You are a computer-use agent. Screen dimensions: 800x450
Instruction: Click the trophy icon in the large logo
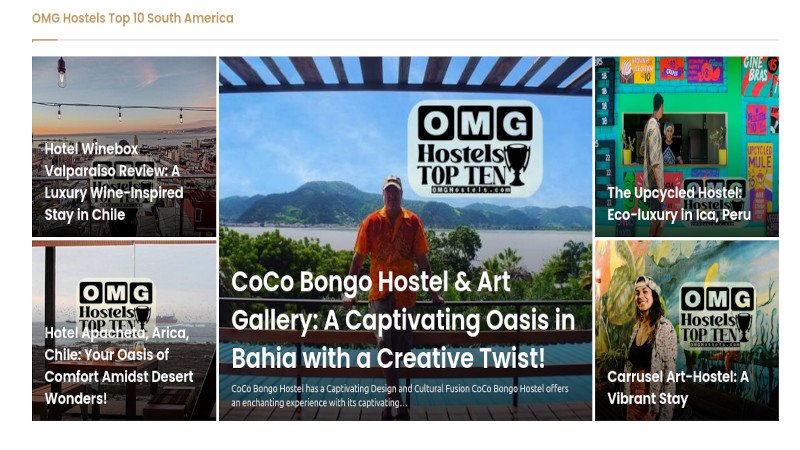[x=517, y=164]
